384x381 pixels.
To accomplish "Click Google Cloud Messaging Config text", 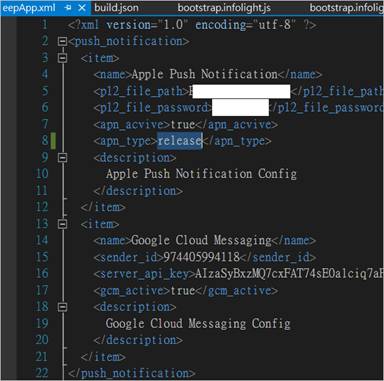I will [198, 323].
